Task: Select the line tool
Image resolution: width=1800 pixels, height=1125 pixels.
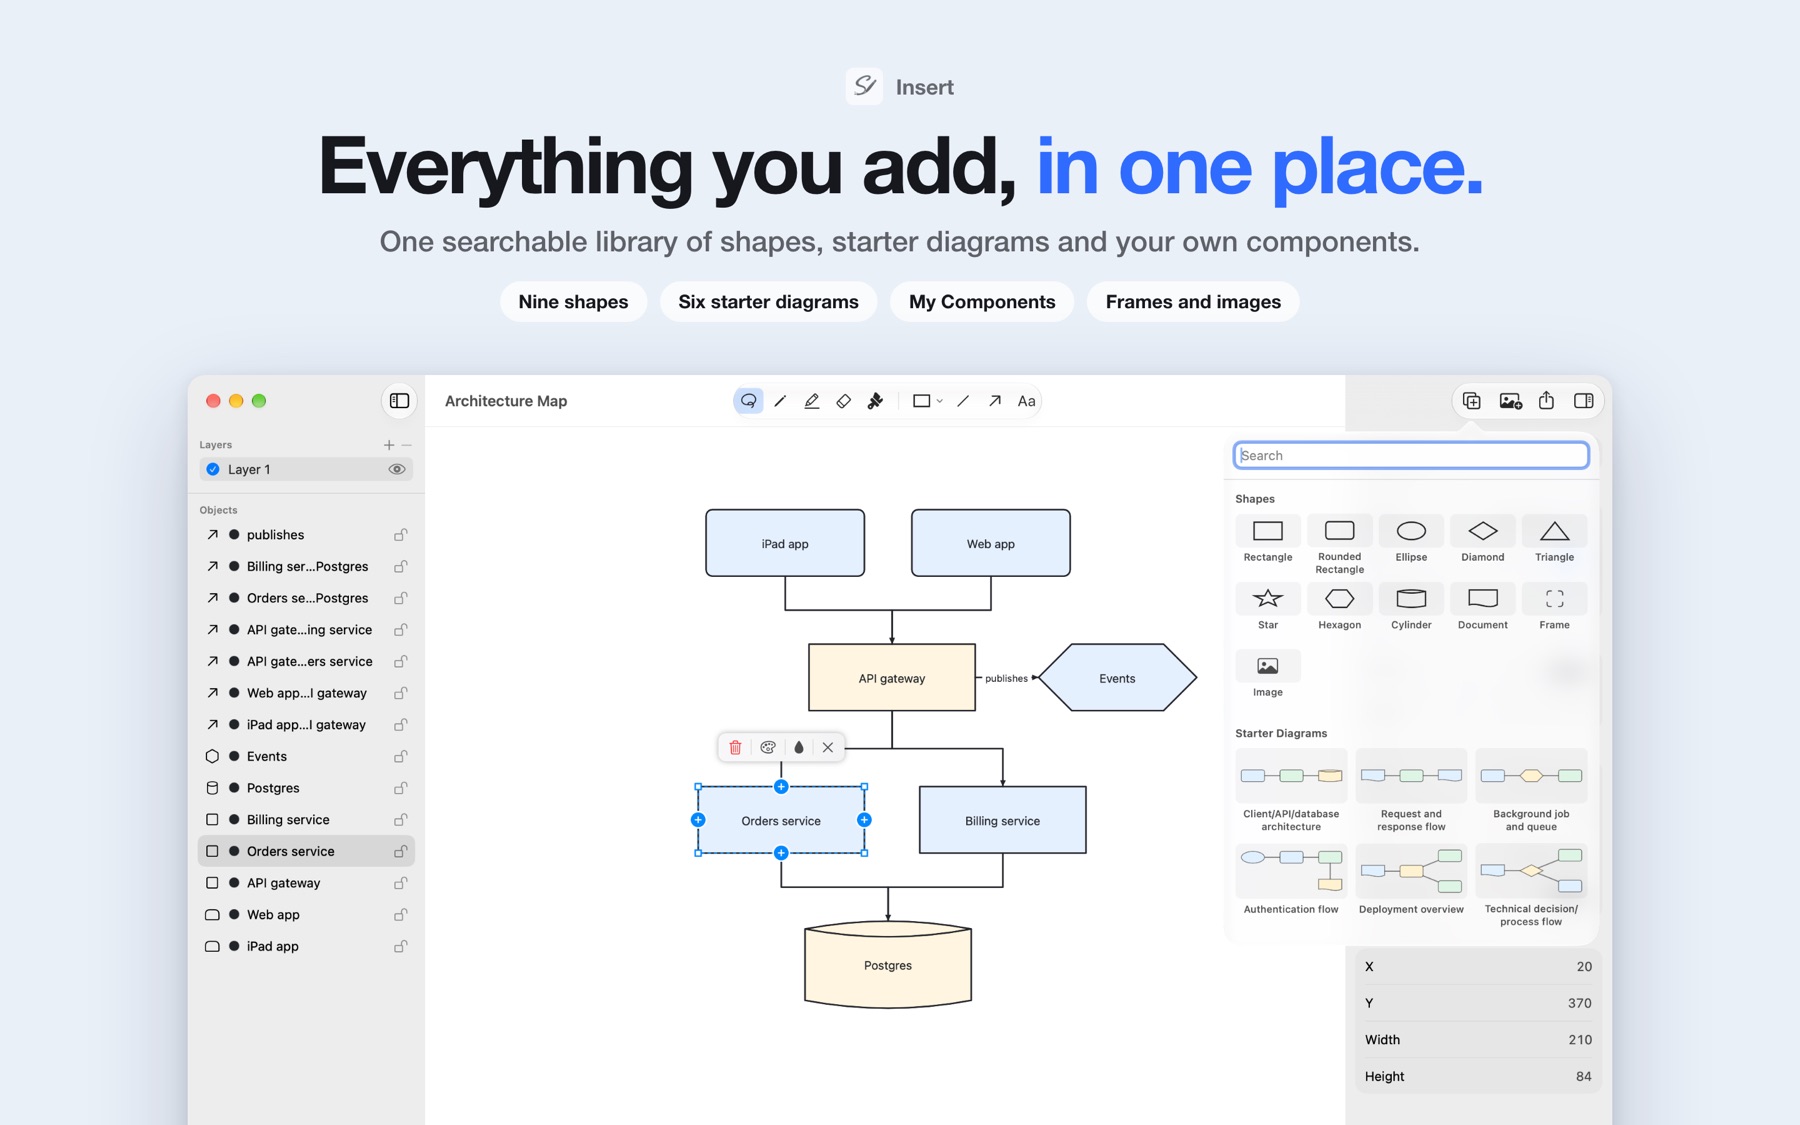Action: 963,401
